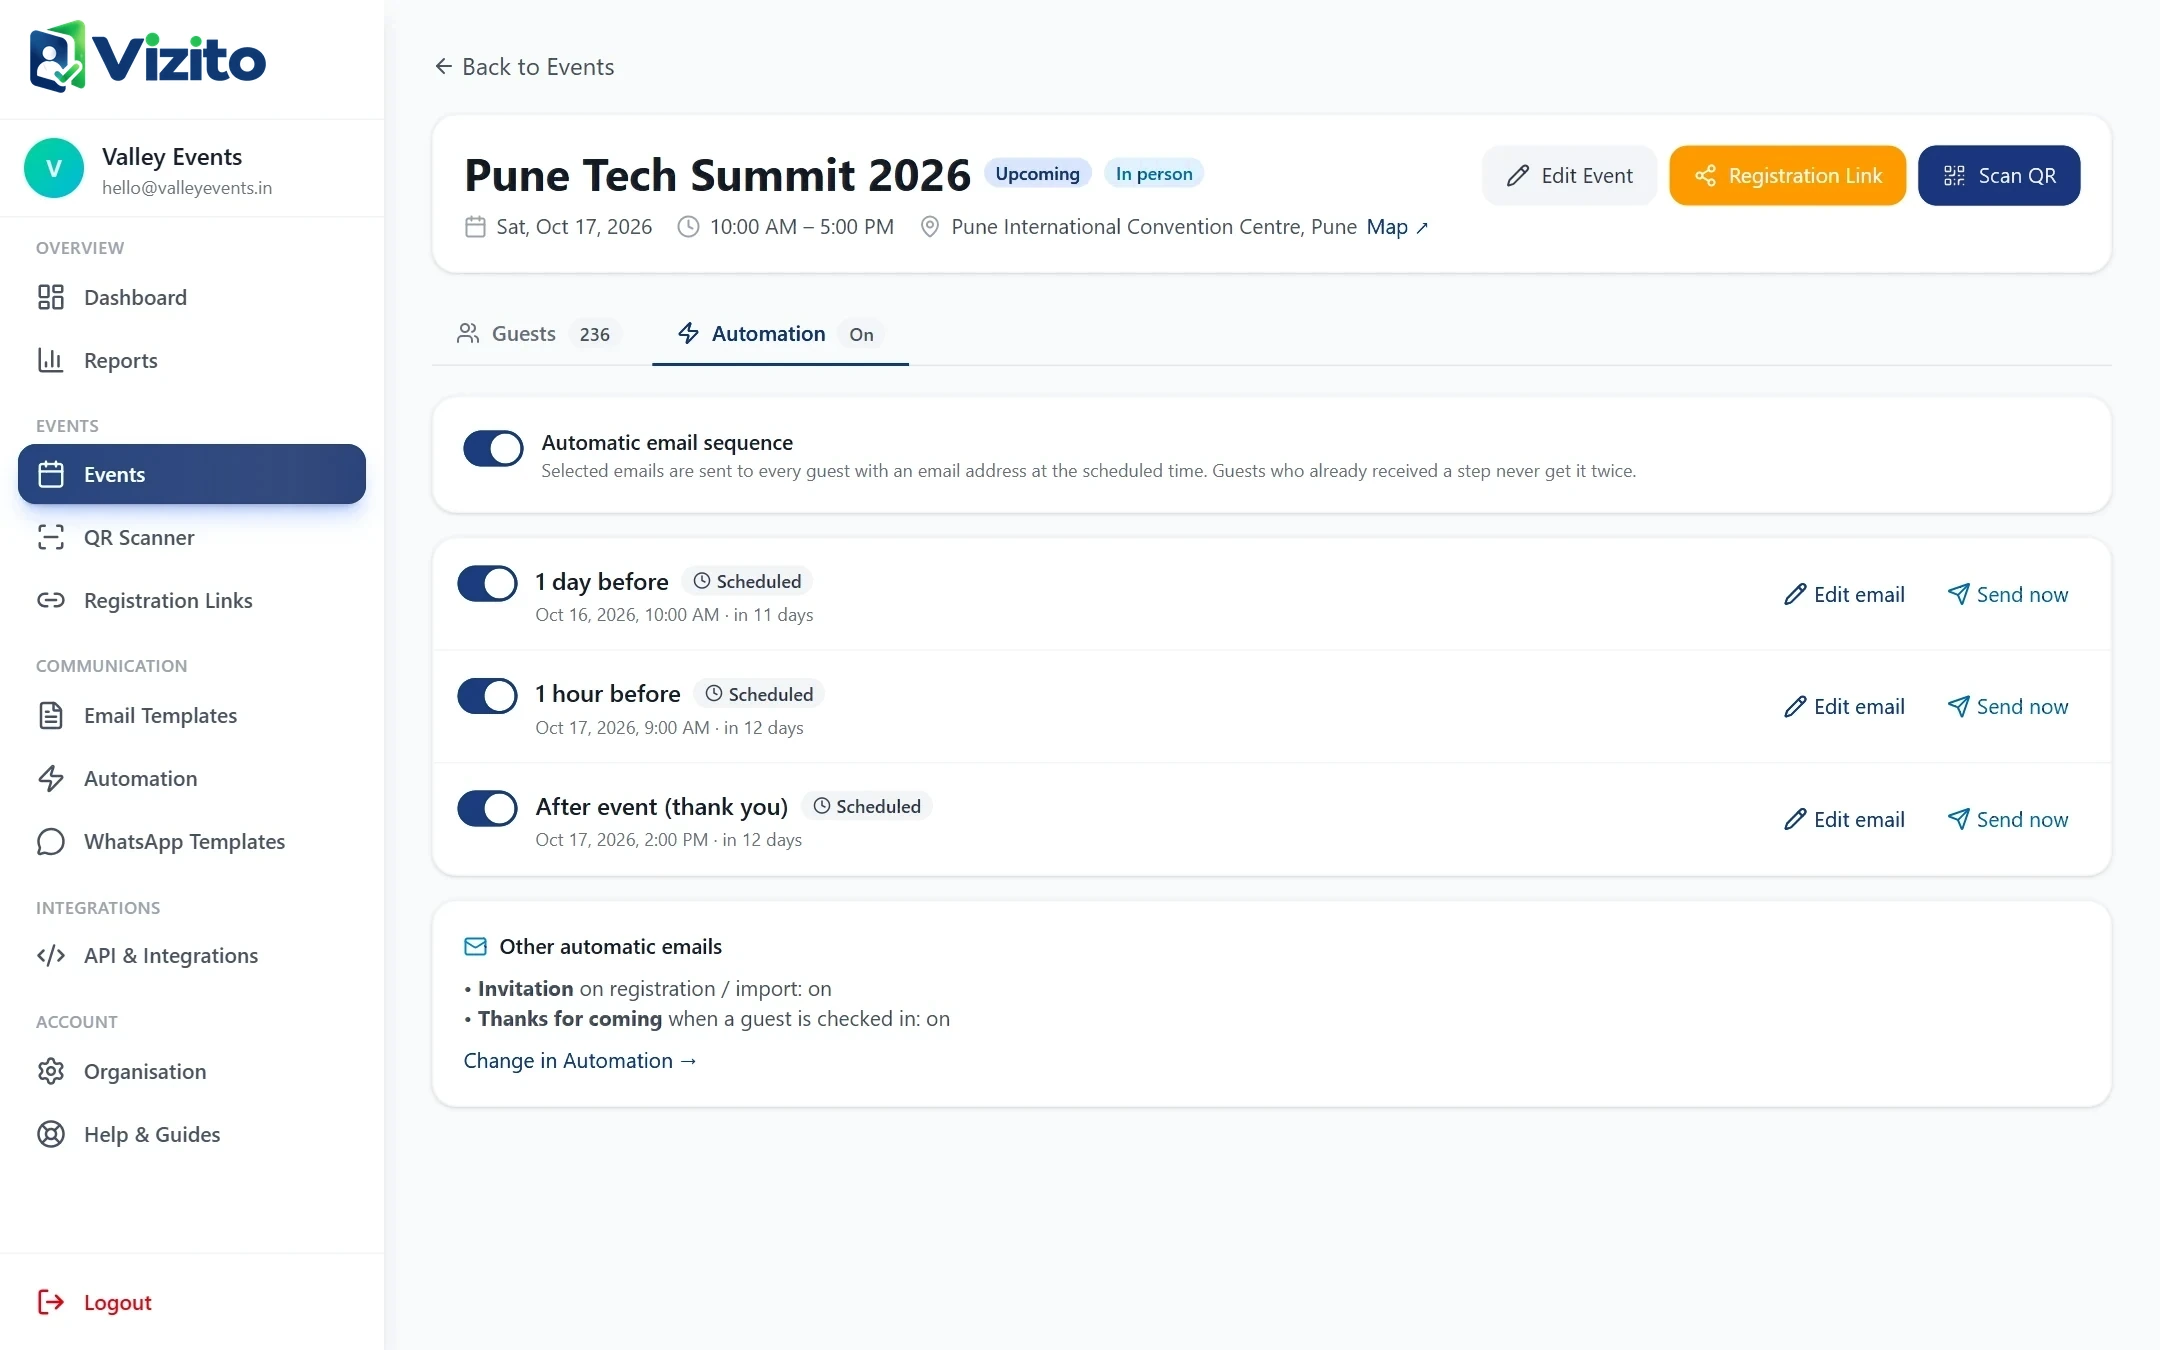Disable the After event thank you email

coord(487,809)
